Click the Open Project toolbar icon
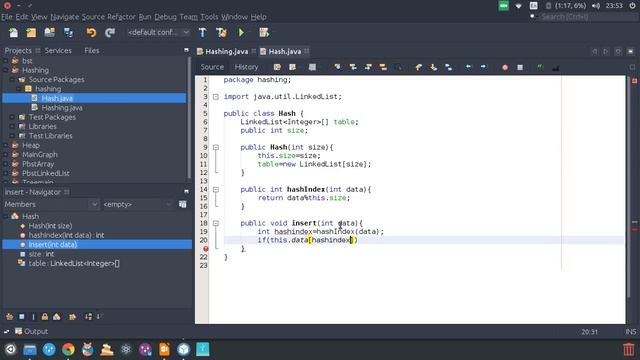 (50, 33)
